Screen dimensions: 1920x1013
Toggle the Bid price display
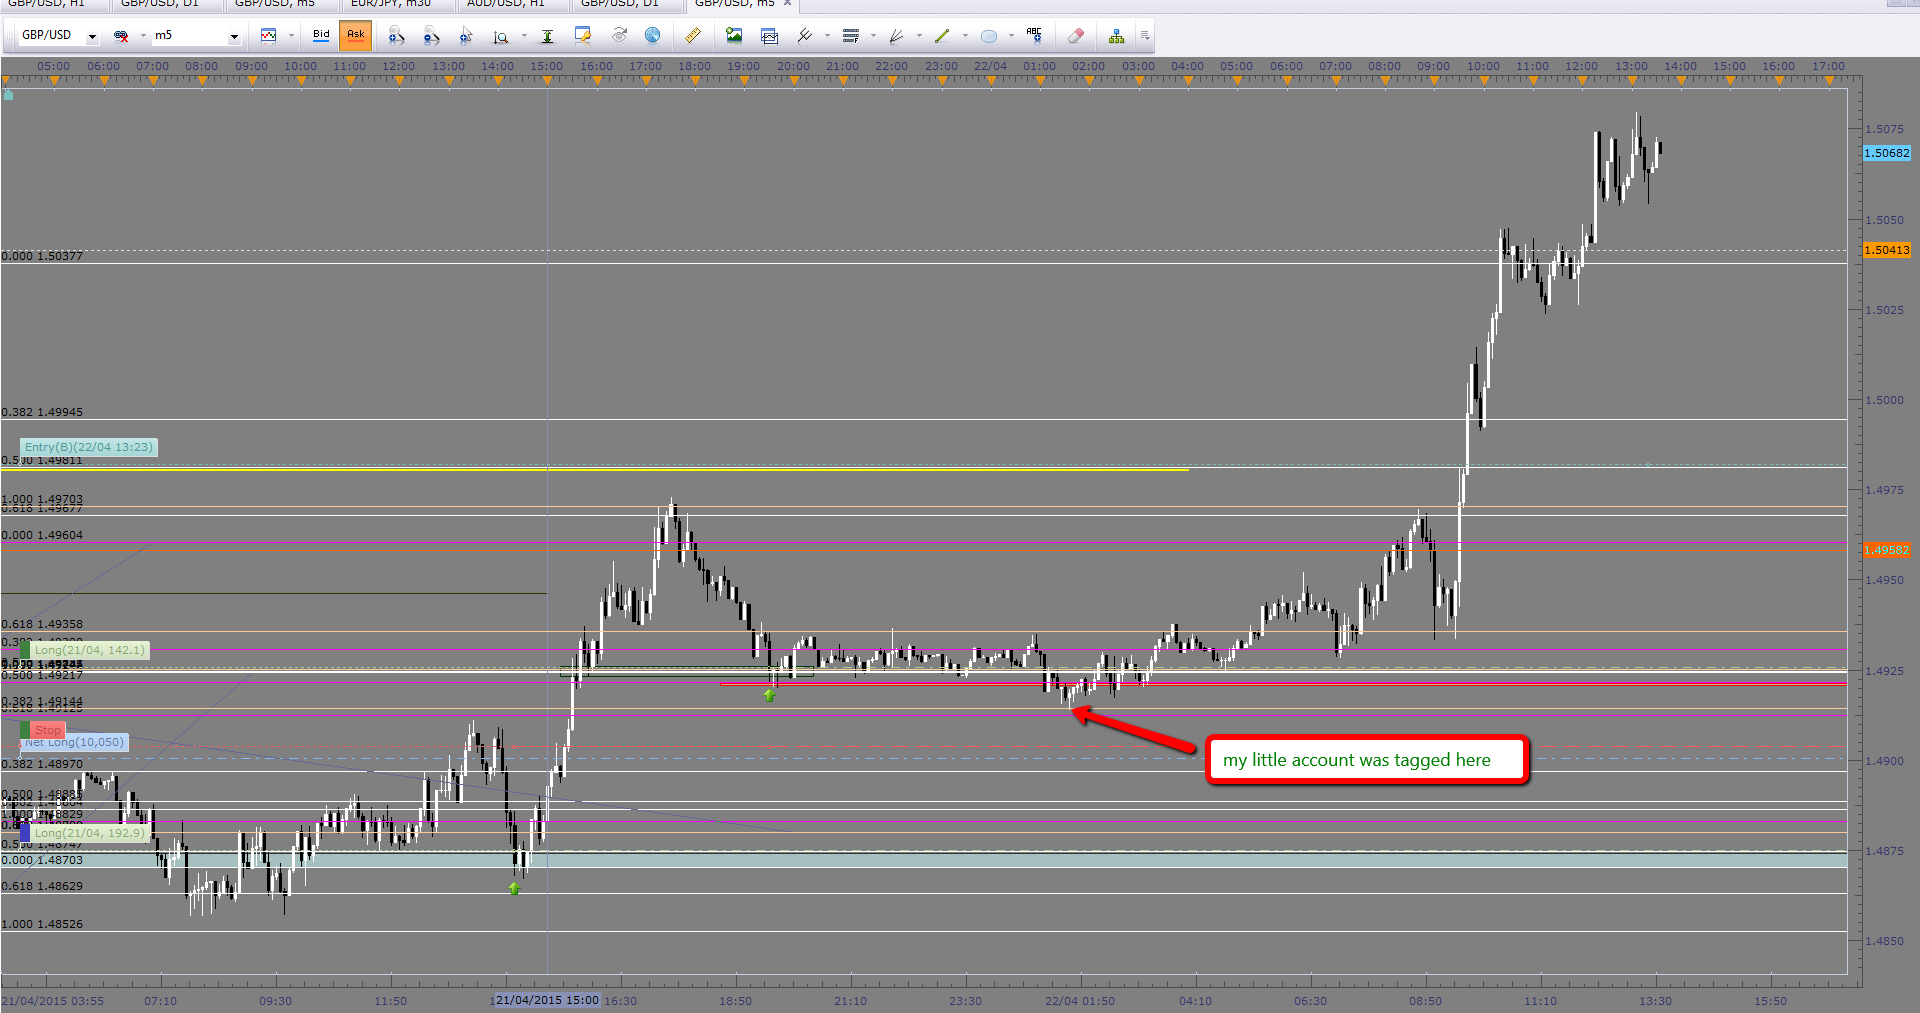[321, 35]
